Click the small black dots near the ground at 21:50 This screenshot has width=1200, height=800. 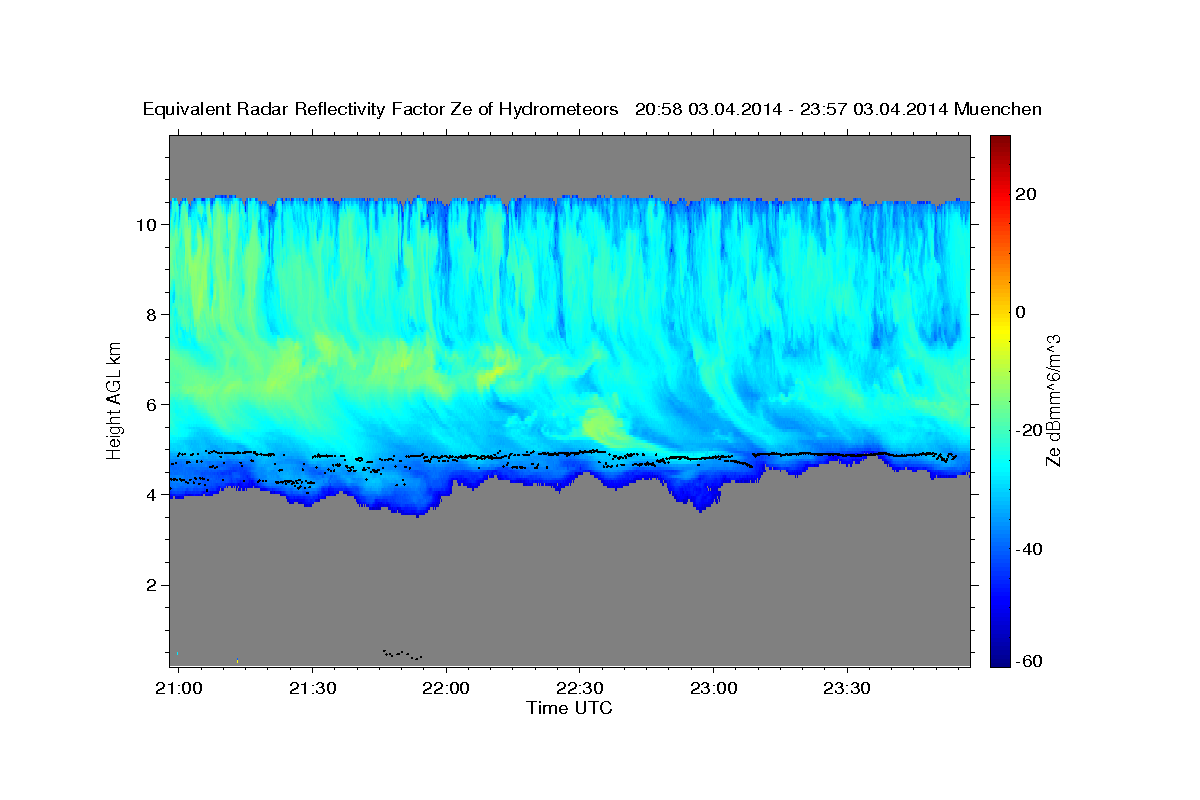(x=403, y=654)
